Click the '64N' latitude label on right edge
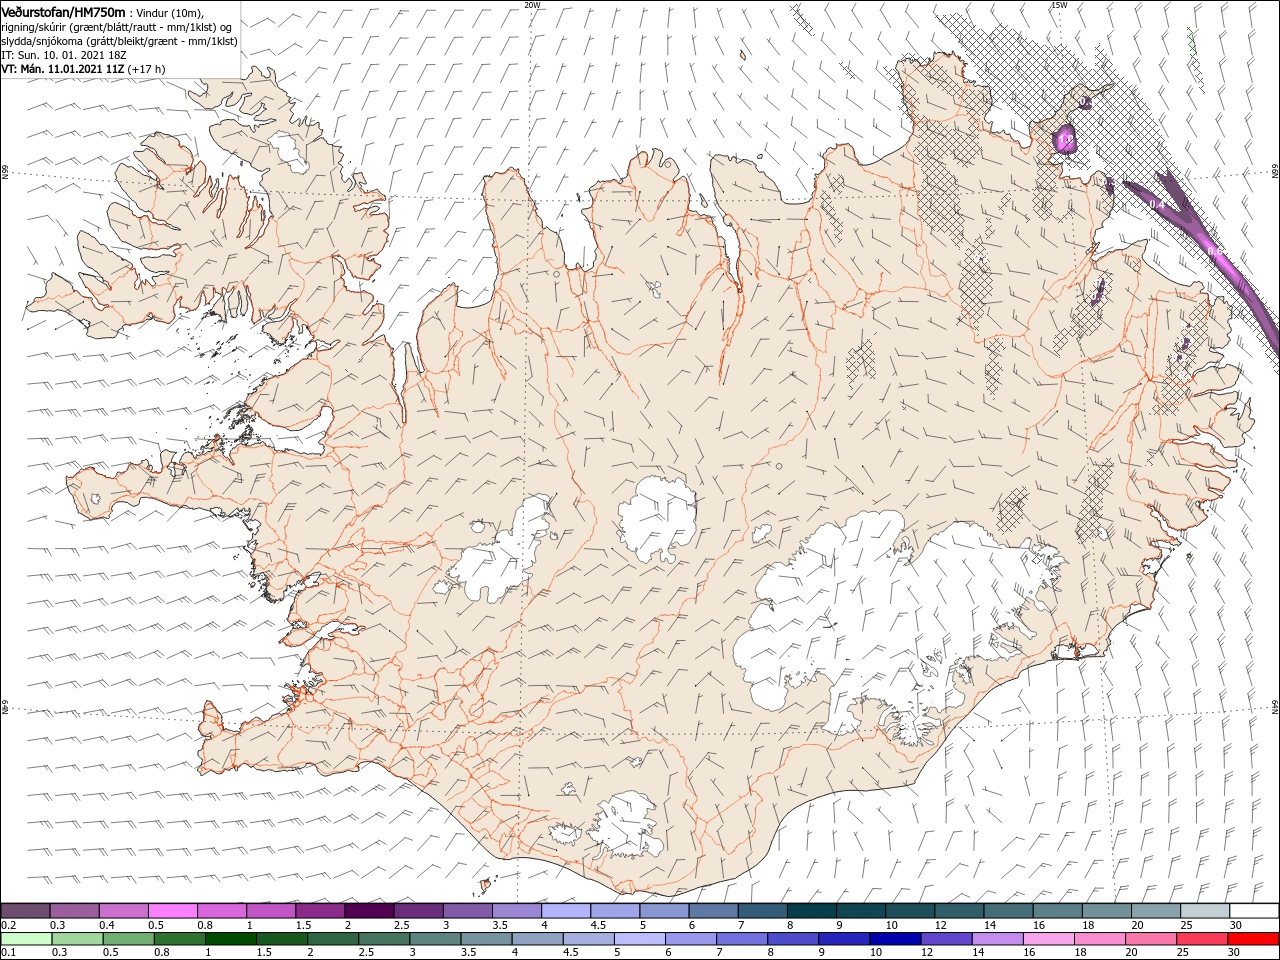 [1275, 707]
